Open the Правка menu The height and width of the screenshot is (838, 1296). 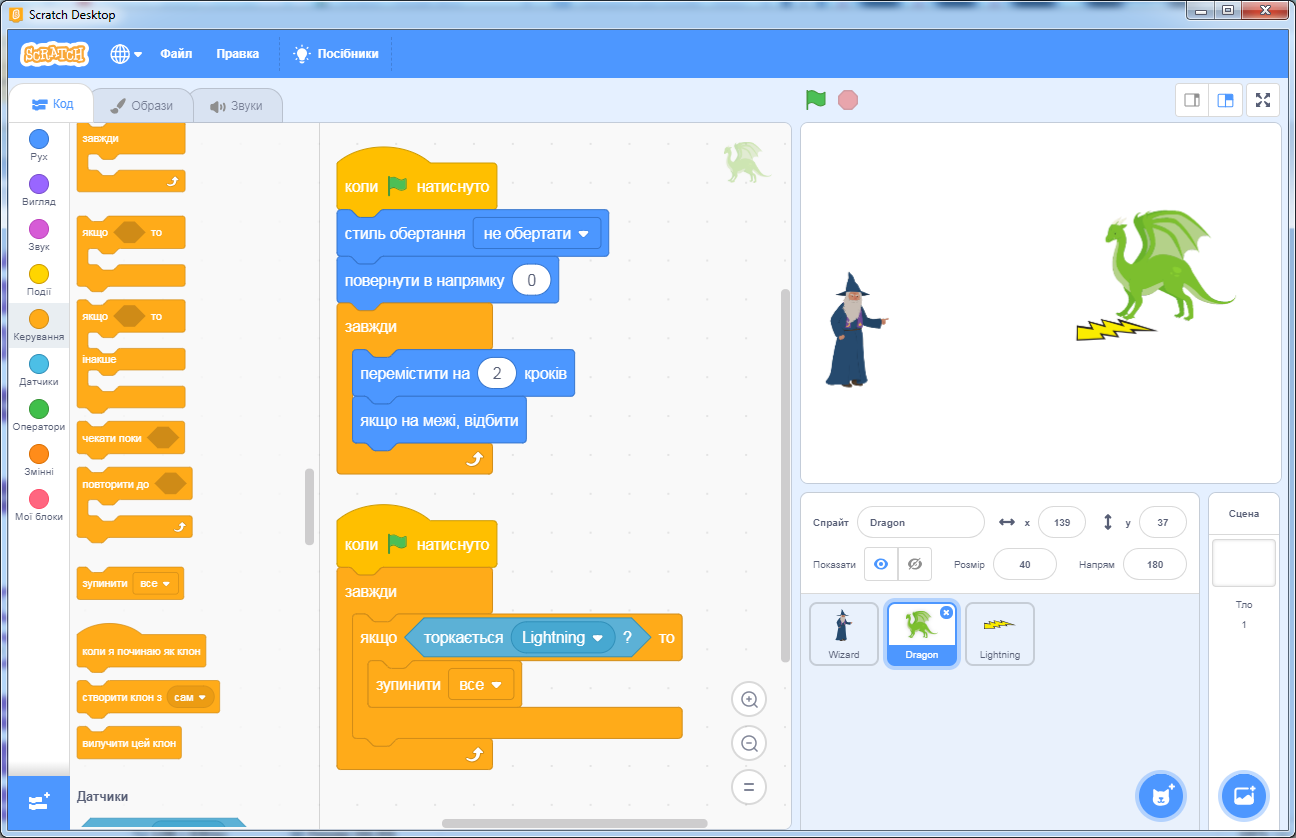click(237, 54)
